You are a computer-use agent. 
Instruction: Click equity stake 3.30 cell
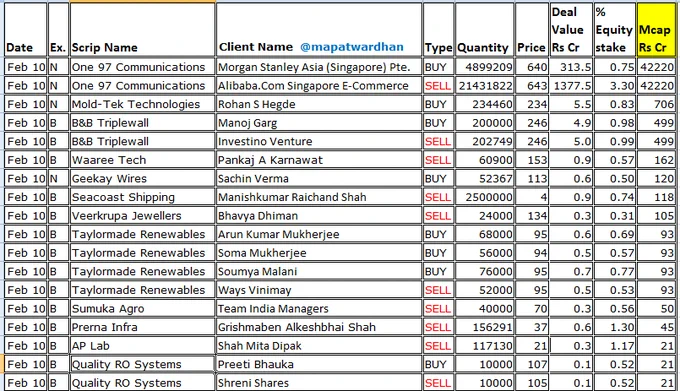[615, 86]
